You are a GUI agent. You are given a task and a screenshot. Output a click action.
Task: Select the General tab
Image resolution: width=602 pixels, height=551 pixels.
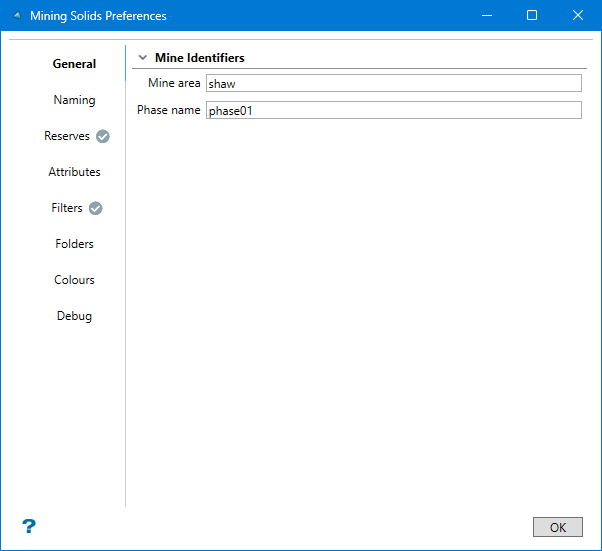[x=74, y=64]
